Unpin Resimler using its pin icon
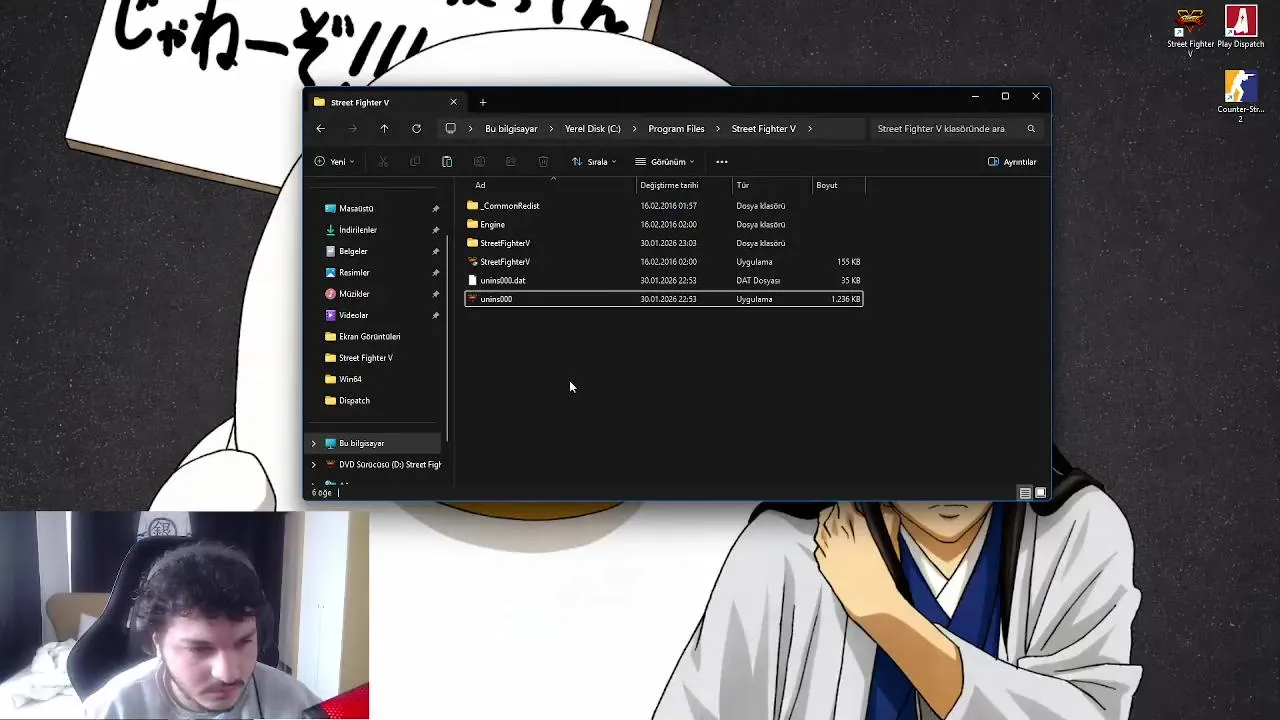Image resolution: width=1280 pixels, height=720 pixels. pyautogui.click(x=435, y=273)
